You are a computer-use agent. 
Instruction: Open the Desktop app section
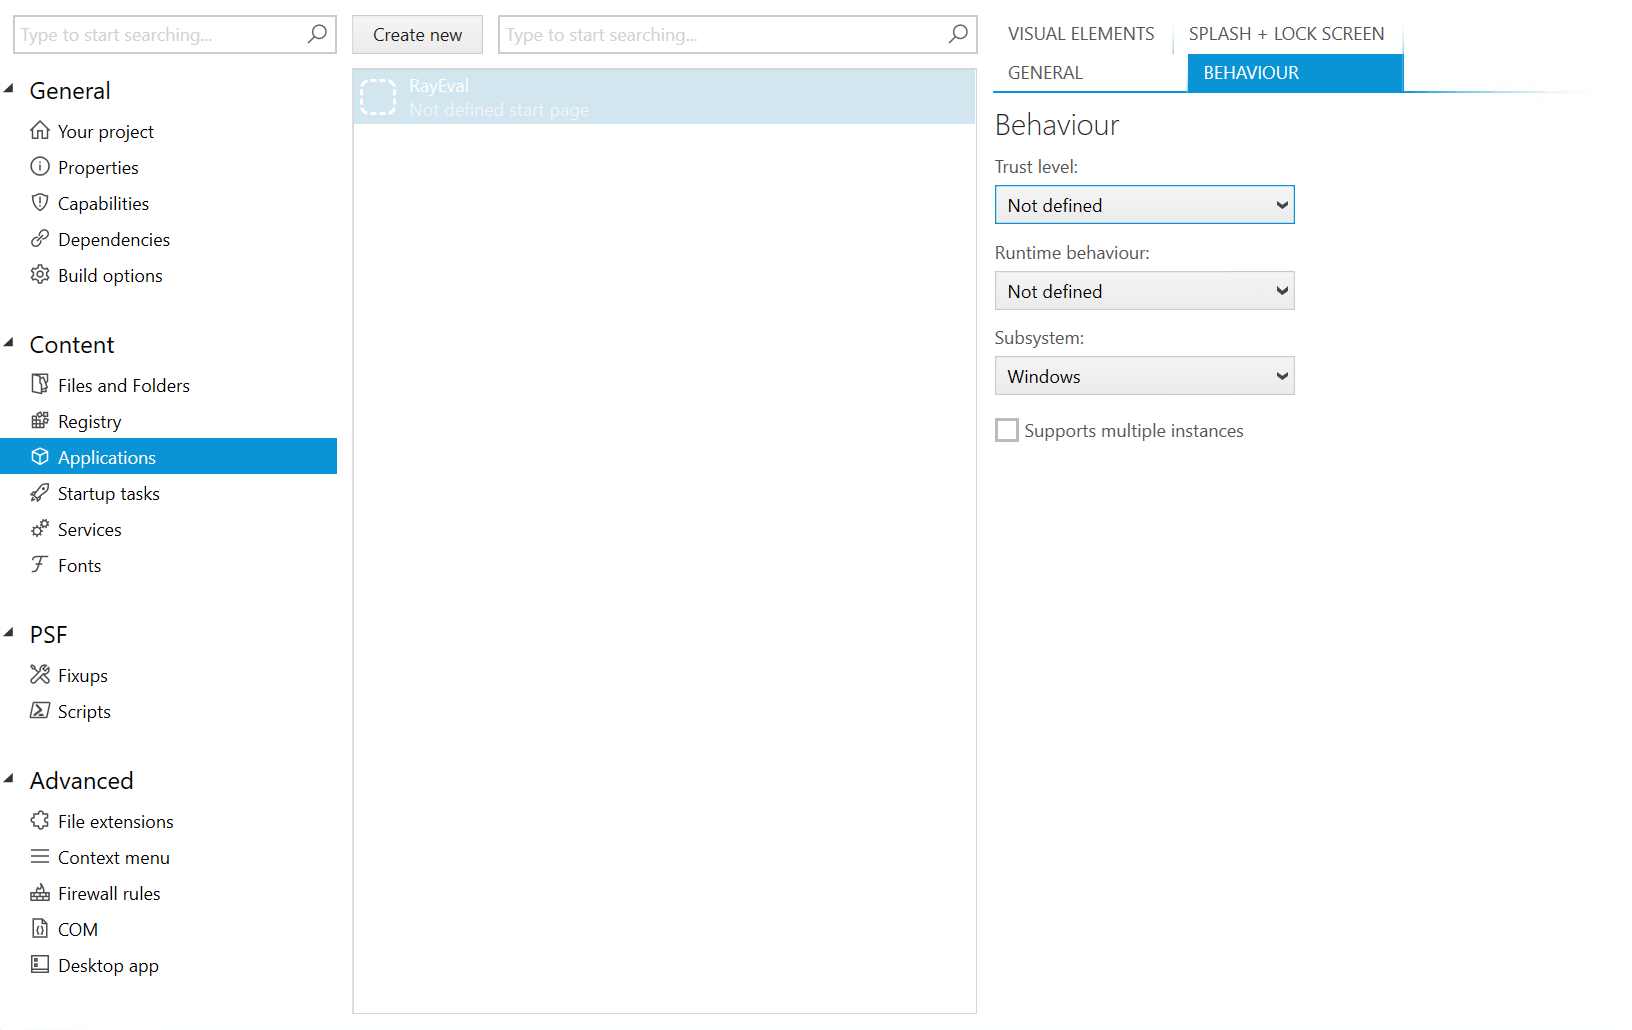point(107,965)
